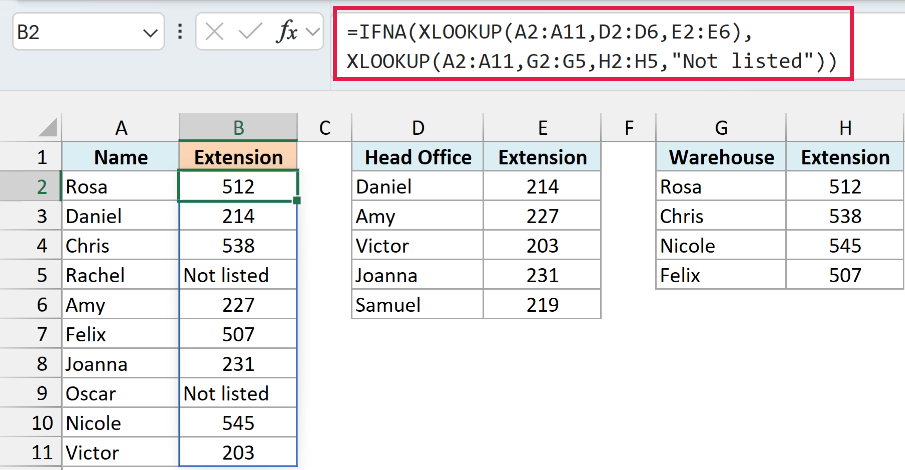Click 'Victor' in Head Office list
Screen dimensions: 905x470
click(418, 246)
